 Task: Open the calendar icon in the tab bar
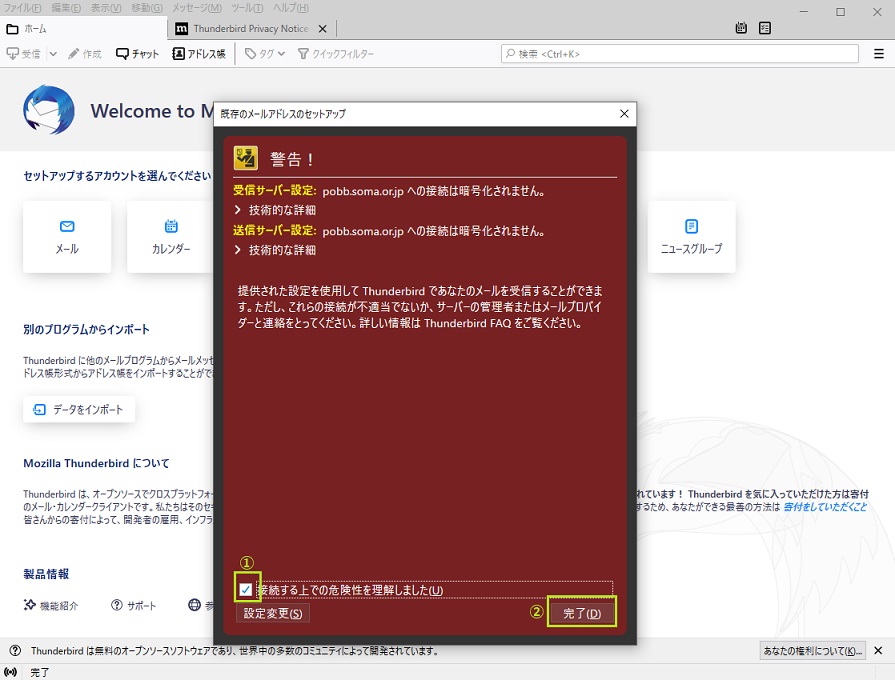(x=741, y=27)
